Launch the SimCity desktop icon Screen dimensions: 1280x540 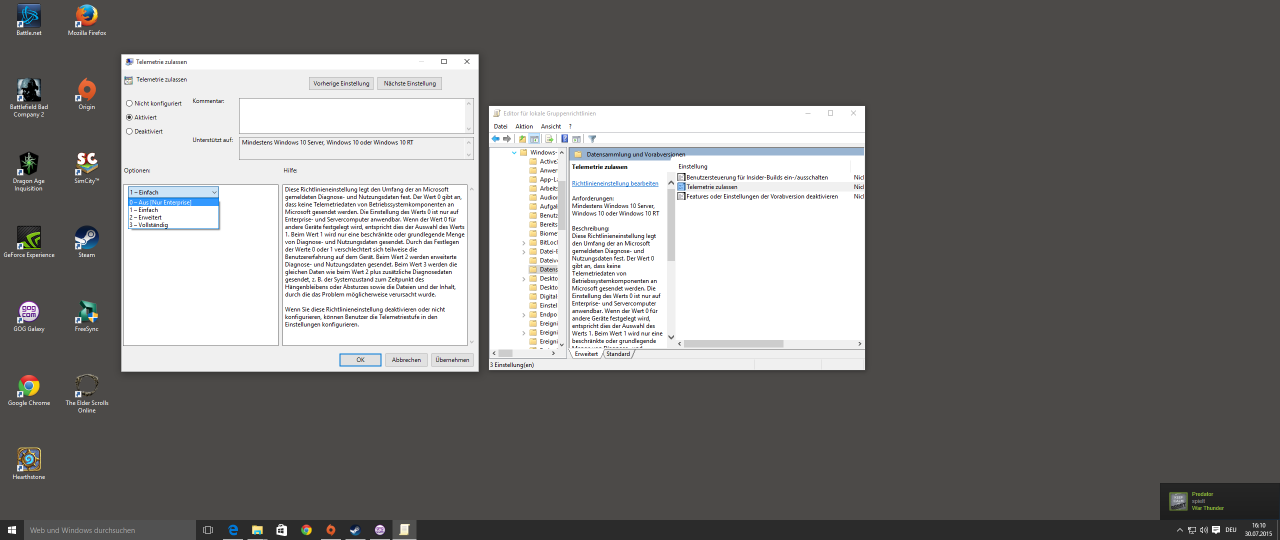pos(87,167)
